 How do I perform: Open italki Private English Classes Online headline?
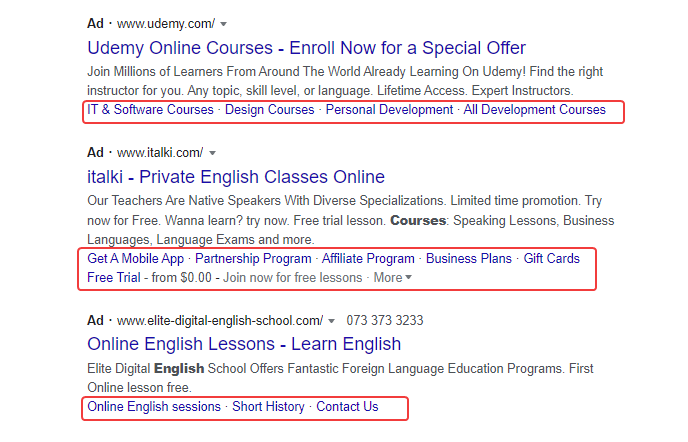pos(236,177)
